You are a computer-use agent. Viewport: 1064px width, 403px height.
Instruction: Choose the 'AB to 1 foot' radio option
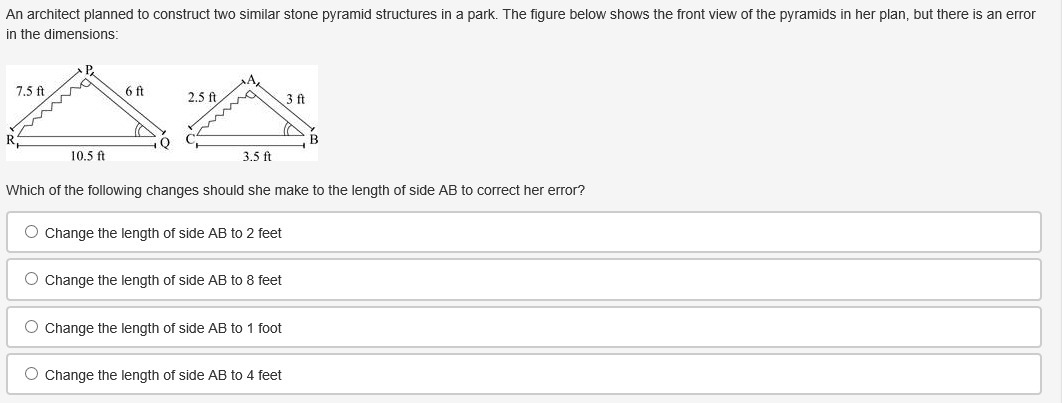pos(32,327)
